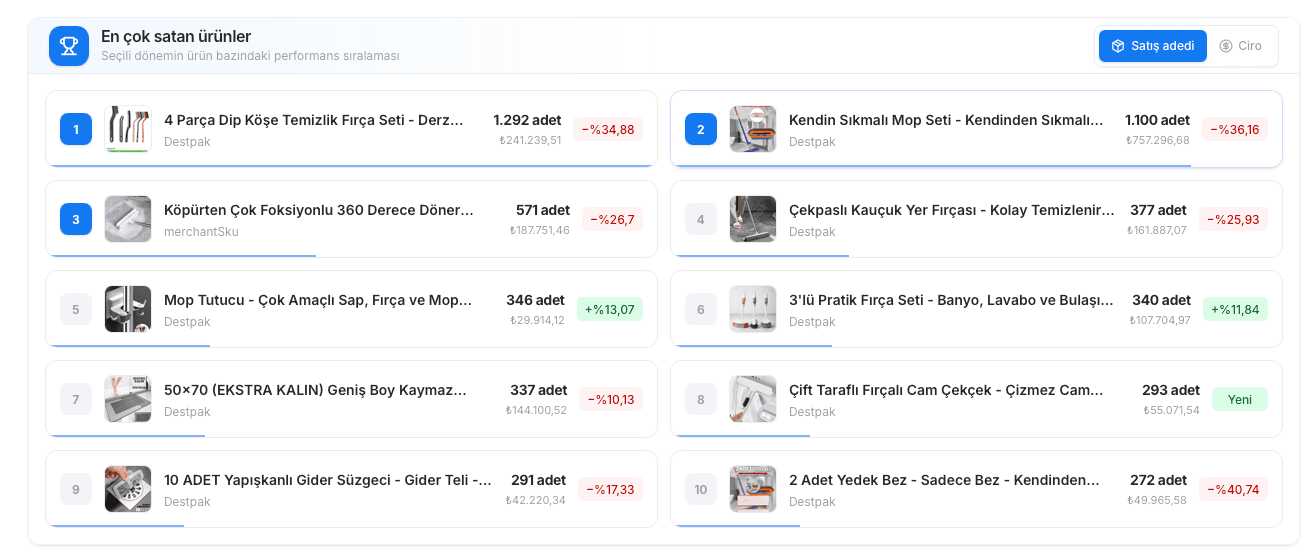This screenshot has width=1312, height=559.
Task: Click the -%34,88 change badge
Action: point(608,129)
